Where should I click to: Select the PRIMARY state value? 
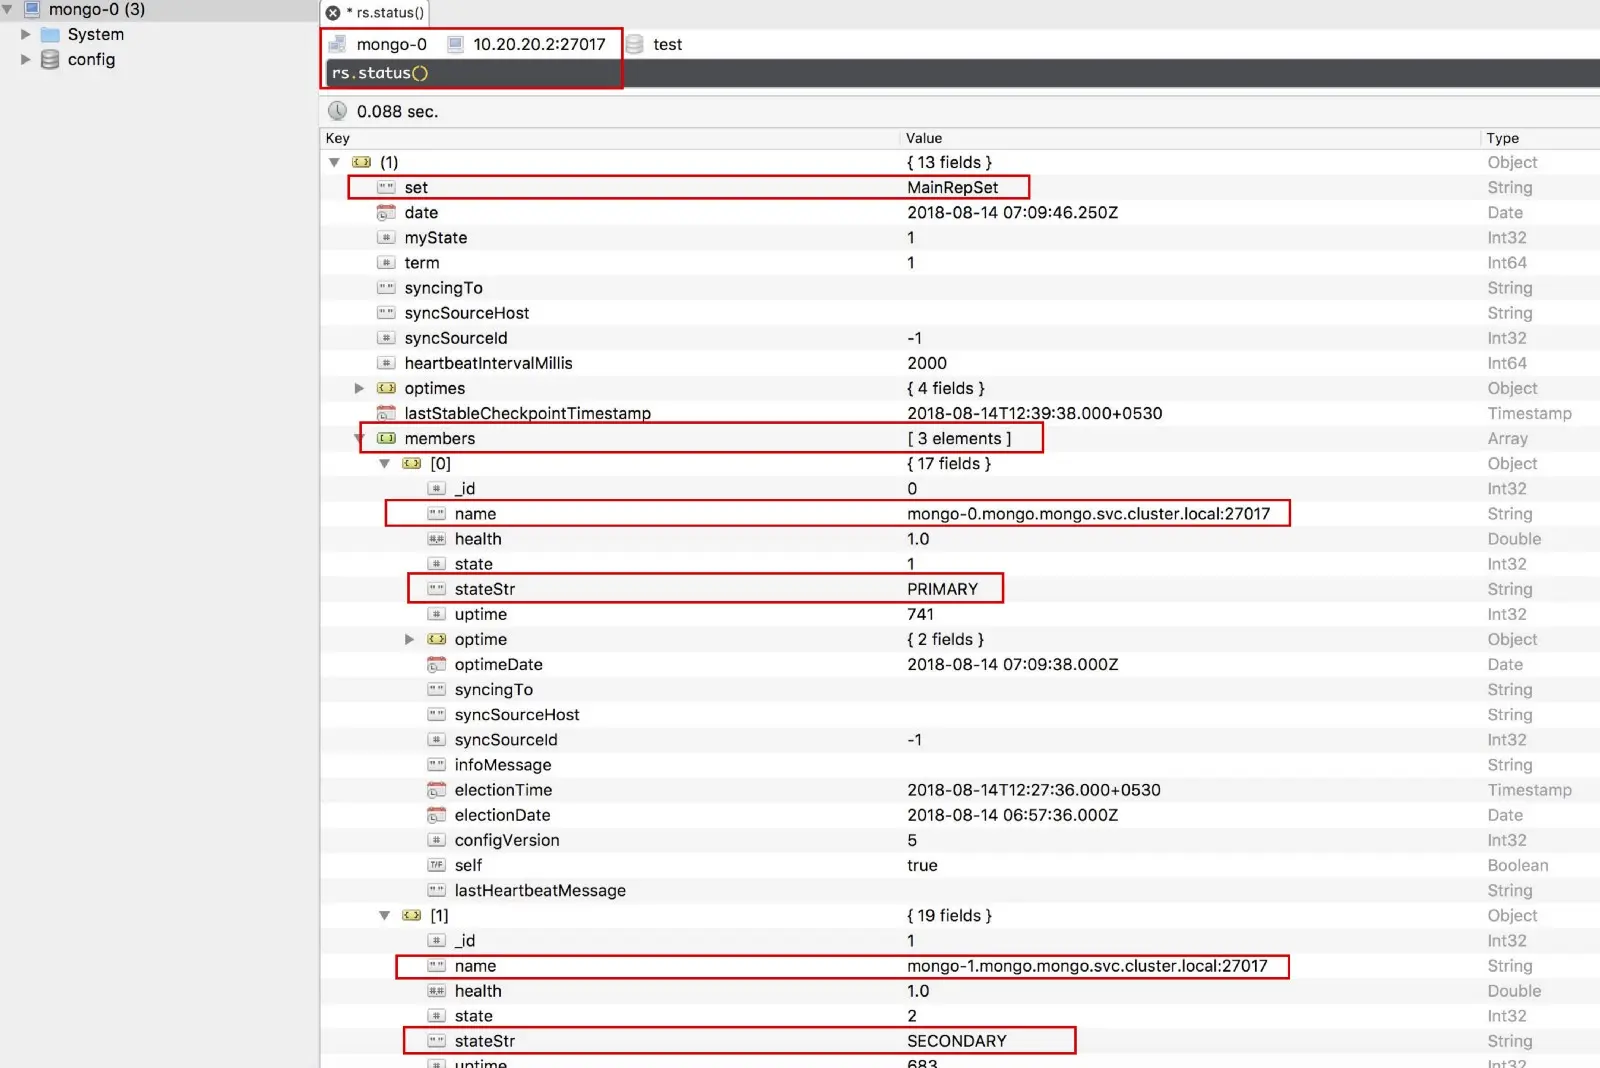[x=942, y=589]
